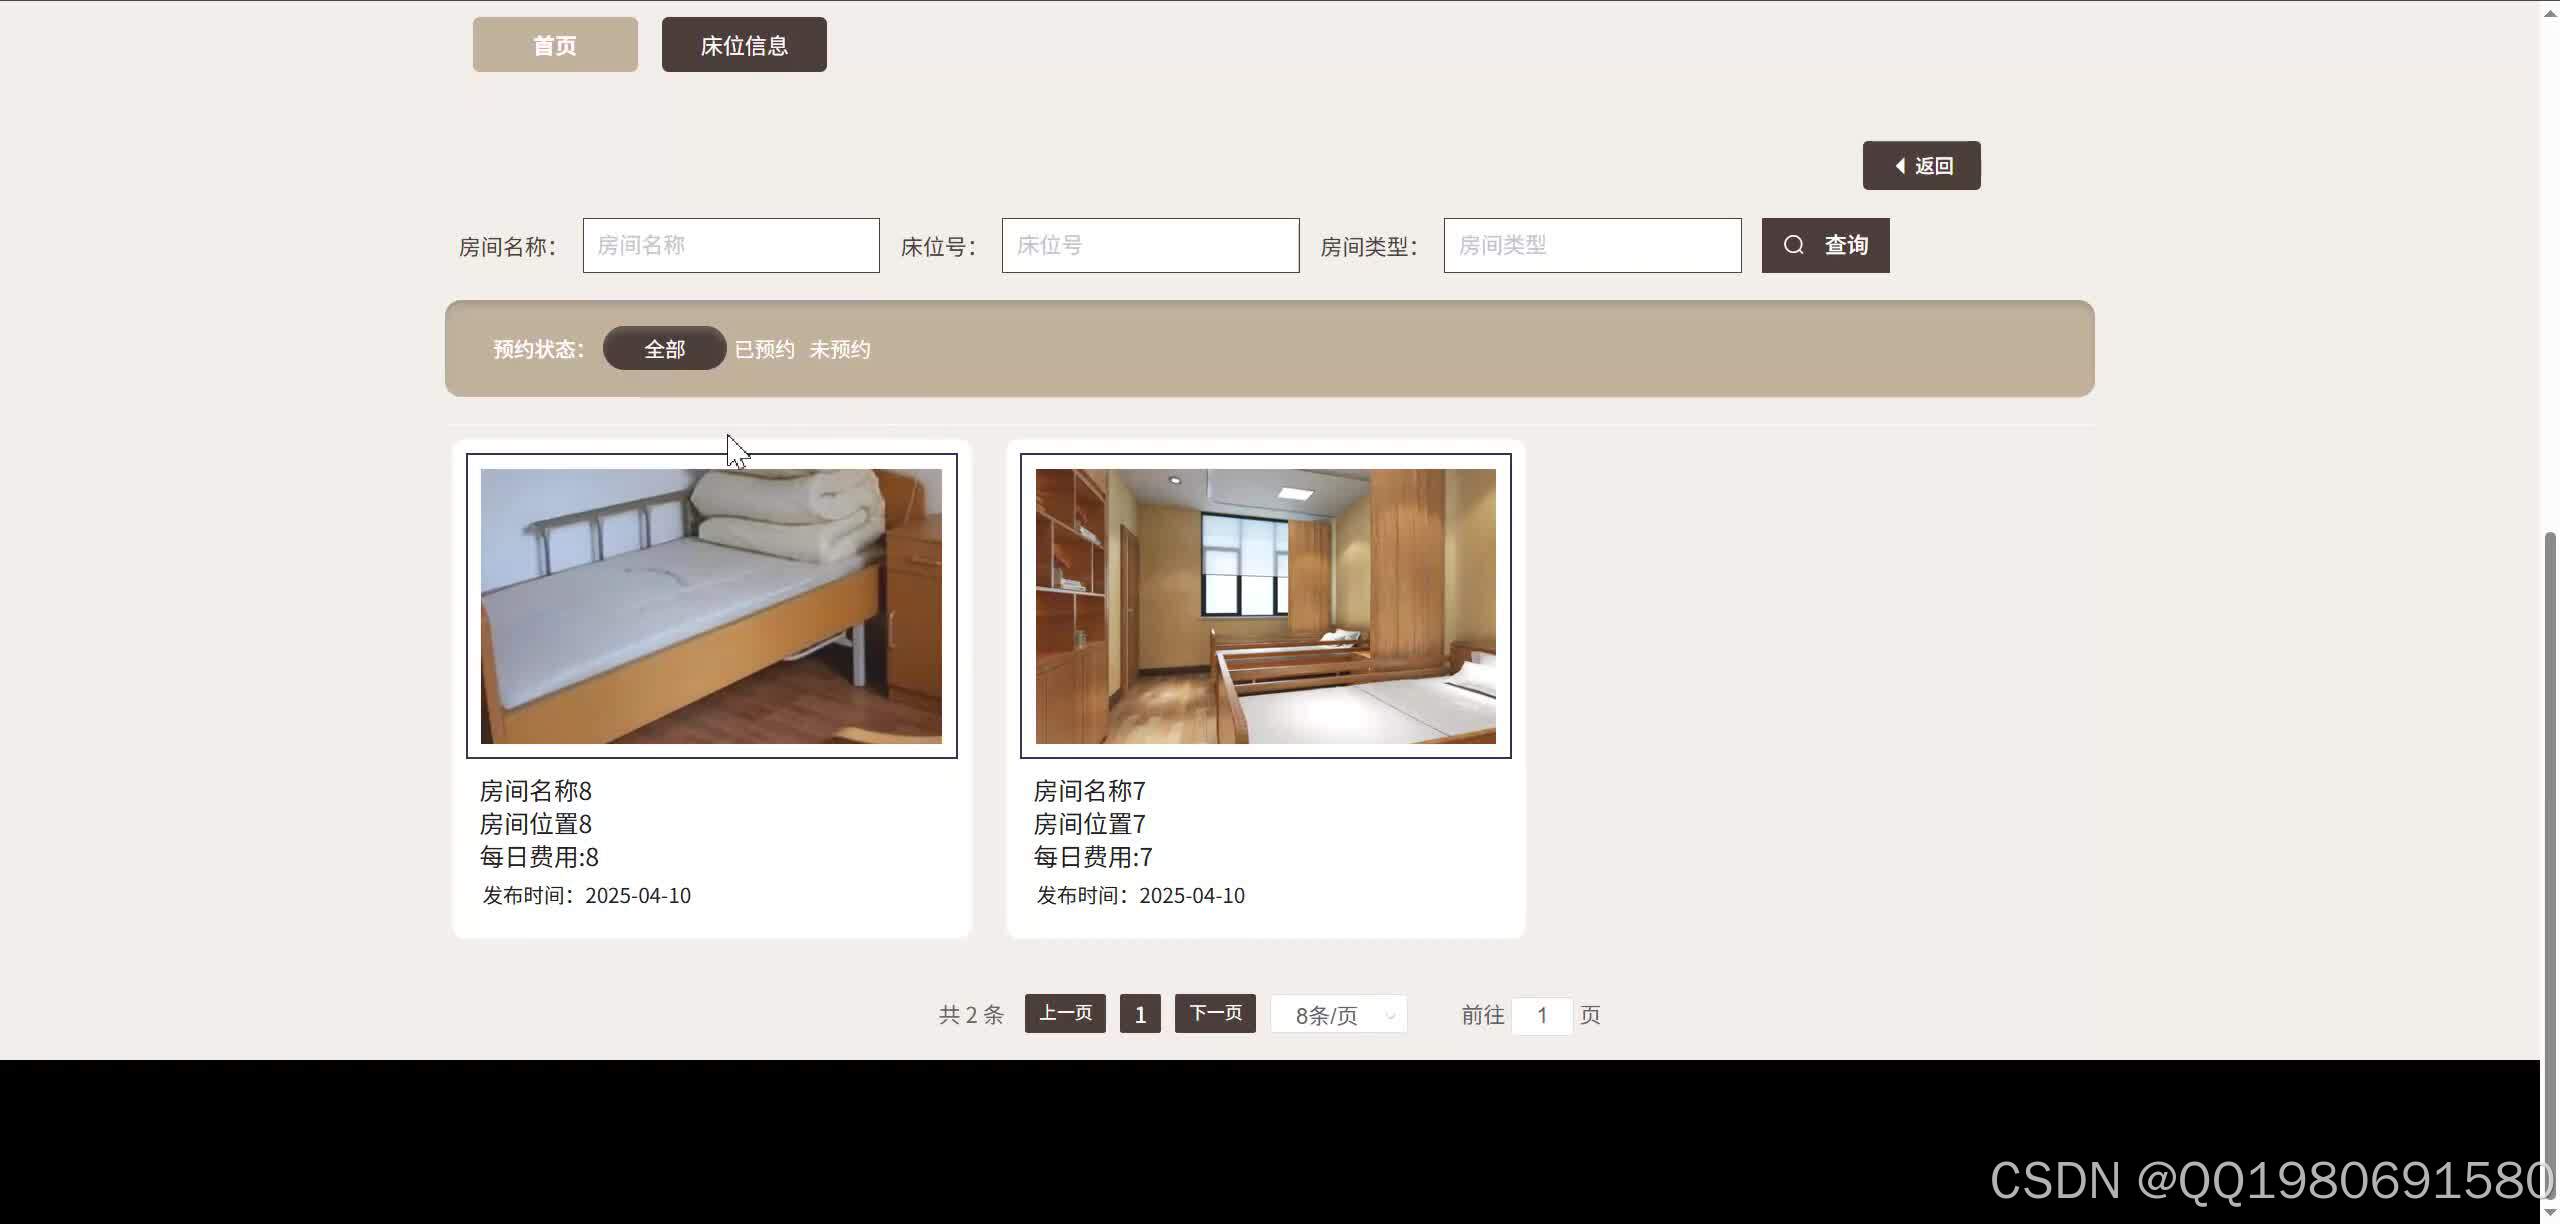Switch to the 首页 tab
2560x1224 pixels.
554,44
